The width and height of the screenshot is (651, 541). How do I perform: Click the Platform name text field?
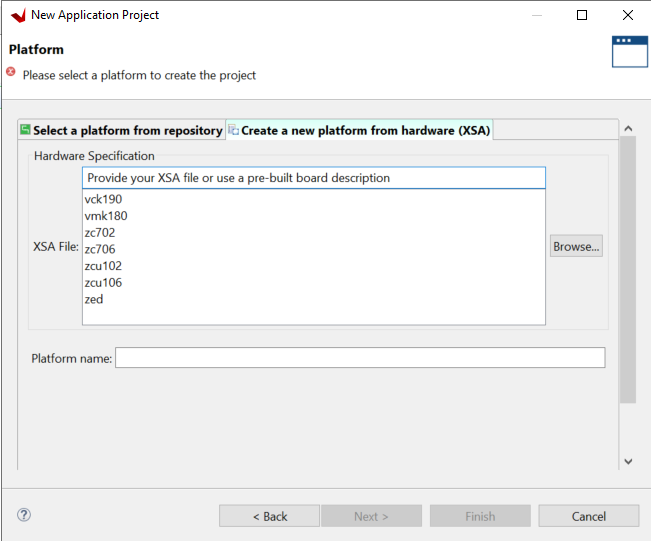(x=360, y=358)
